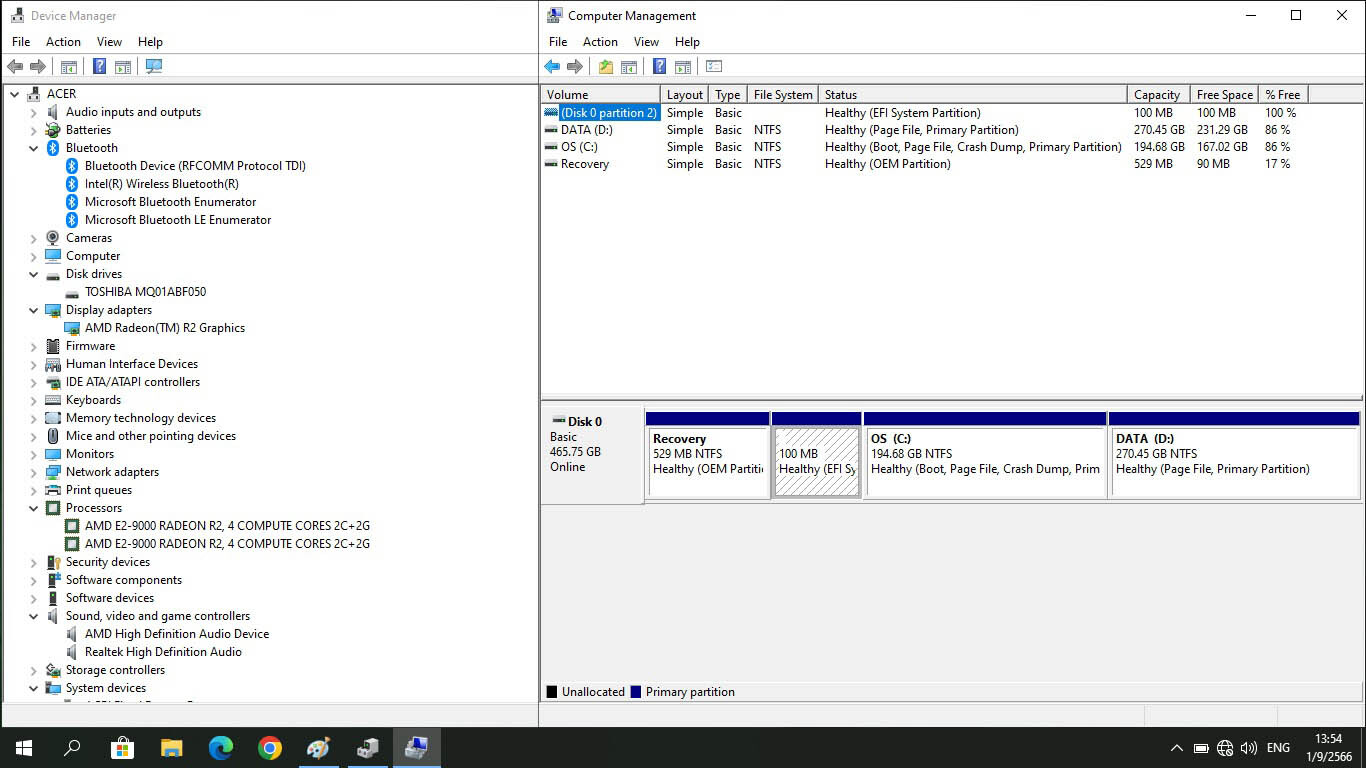Open Action menu in Computer Management

coord(600,42)
